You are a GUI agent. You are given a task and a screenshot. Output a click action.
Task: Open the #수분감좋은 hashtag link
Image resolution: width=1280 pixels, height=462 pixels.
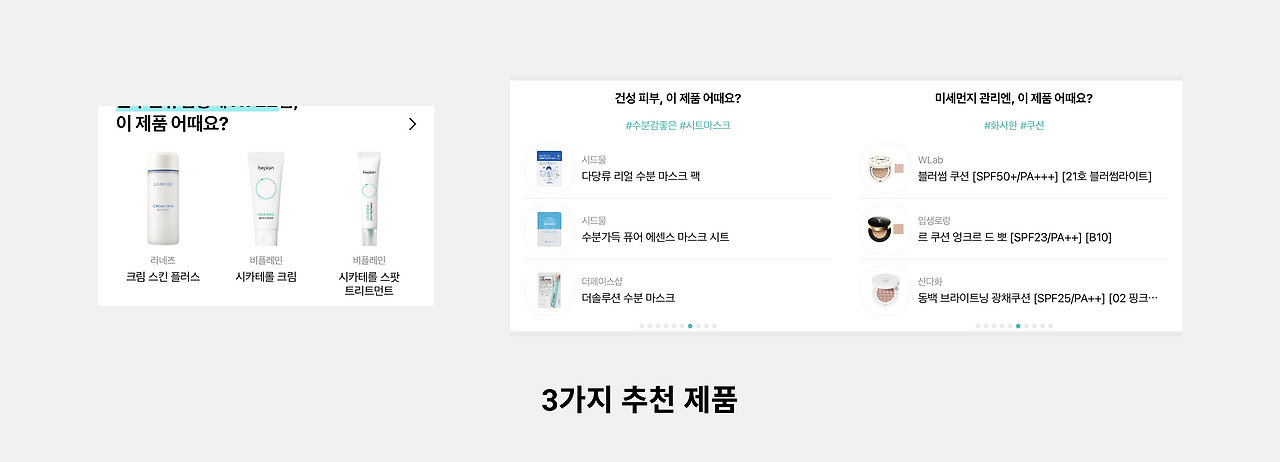(x=651, y=126)
